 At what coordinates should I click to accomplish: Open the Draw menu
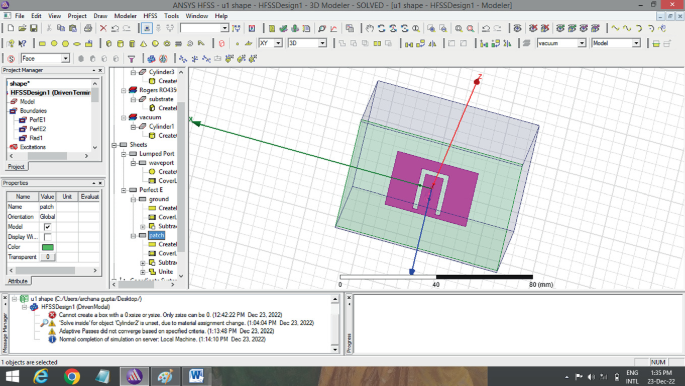(x=100, y=16)
